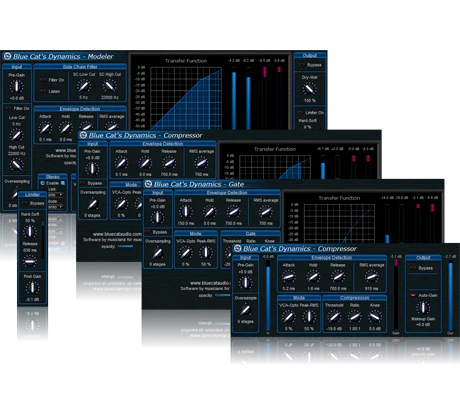Toggle Limiter On in the Modeler Output section
The height and width of the screenshot is (416, 460).
[300, 113]
